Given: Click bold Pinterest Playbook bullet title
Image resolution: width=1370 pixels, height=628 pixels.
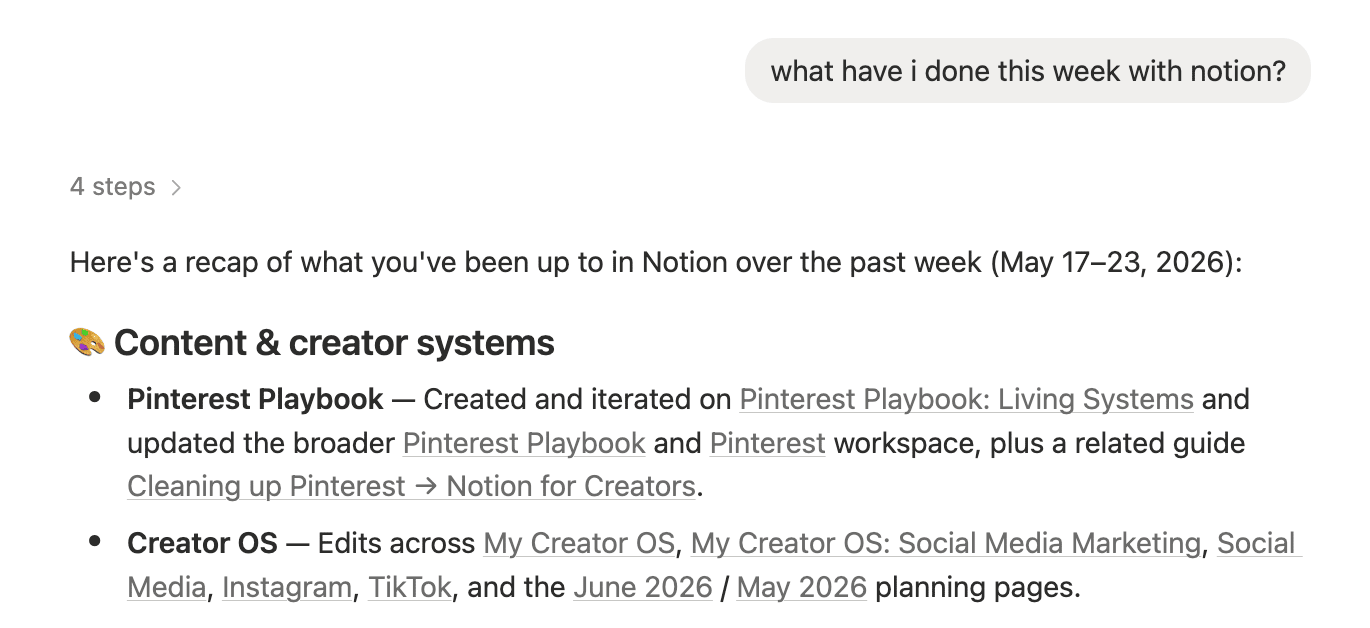Looking at the screenshot, I should click(255, 399).
